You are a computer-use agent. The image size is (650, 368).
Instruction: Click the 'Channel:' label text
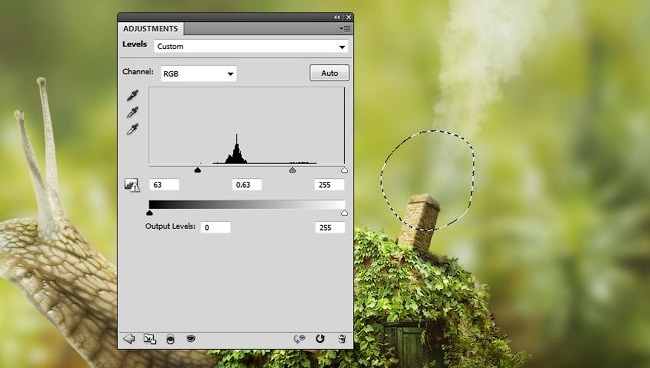[138, 72]
